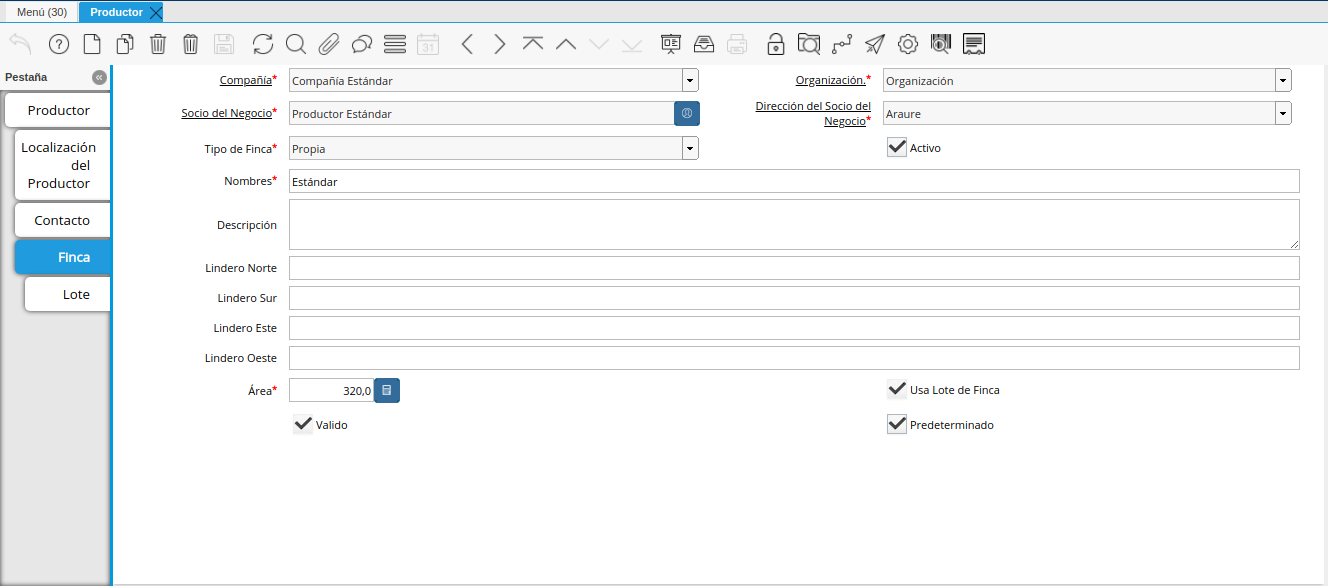Click the Lindero Este field
1328x587 pixels.
794,328
